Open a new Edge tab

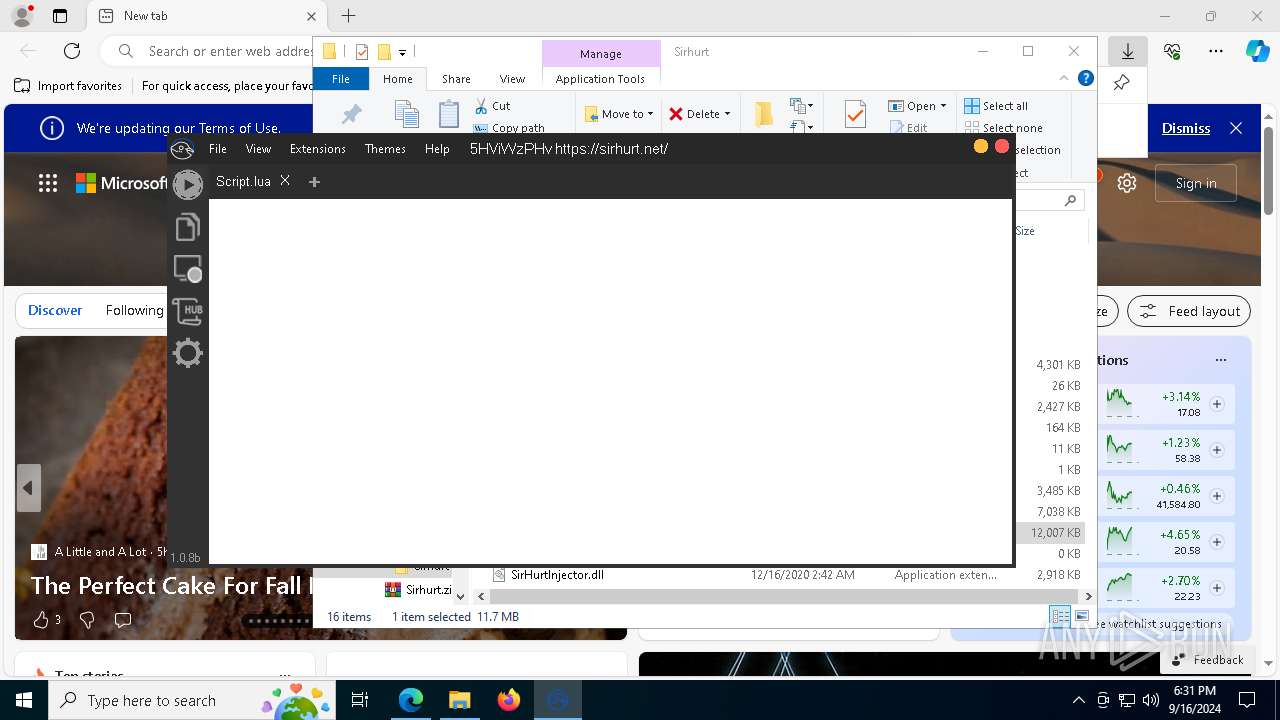point(348,16)
